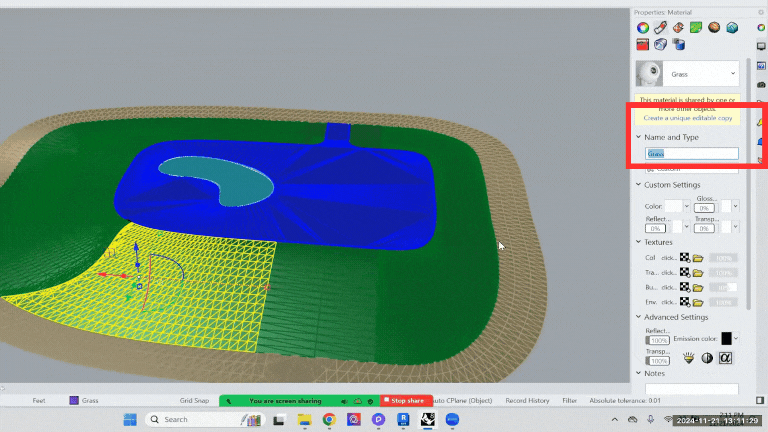Image resolution: width=768 pixels, height=432 pixels.
Task: Collapse the Advanced Settings section
Action: click(x=638, y=317)
